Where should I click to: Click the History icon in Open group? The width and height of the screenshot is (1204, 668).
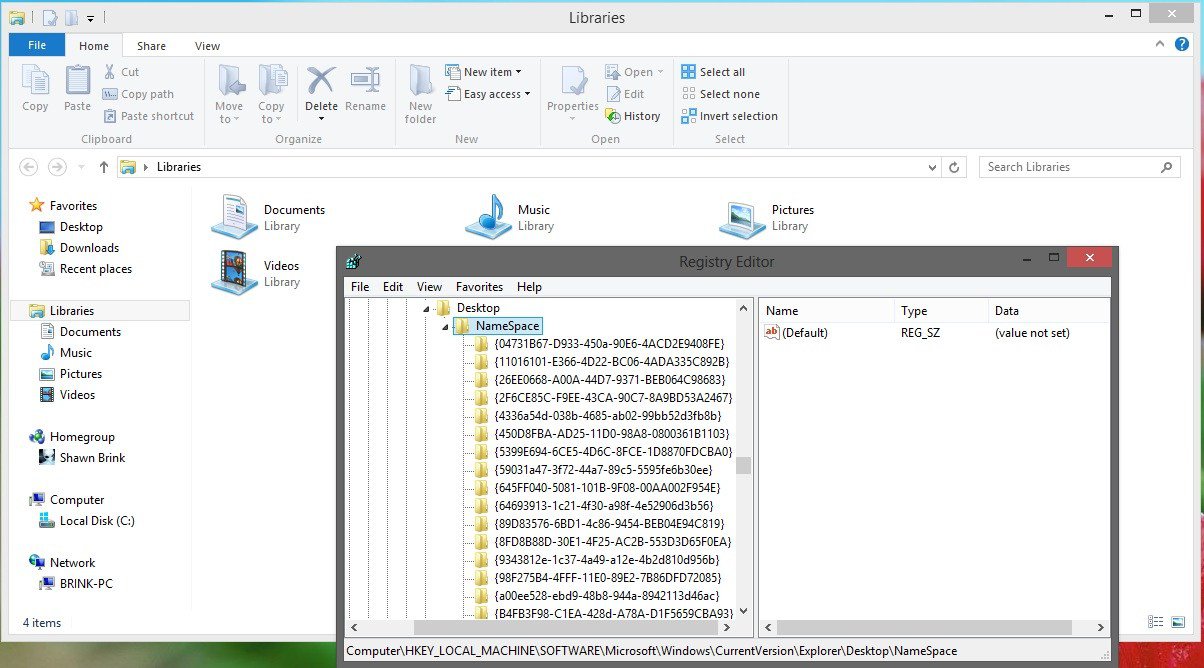point(632,116)
